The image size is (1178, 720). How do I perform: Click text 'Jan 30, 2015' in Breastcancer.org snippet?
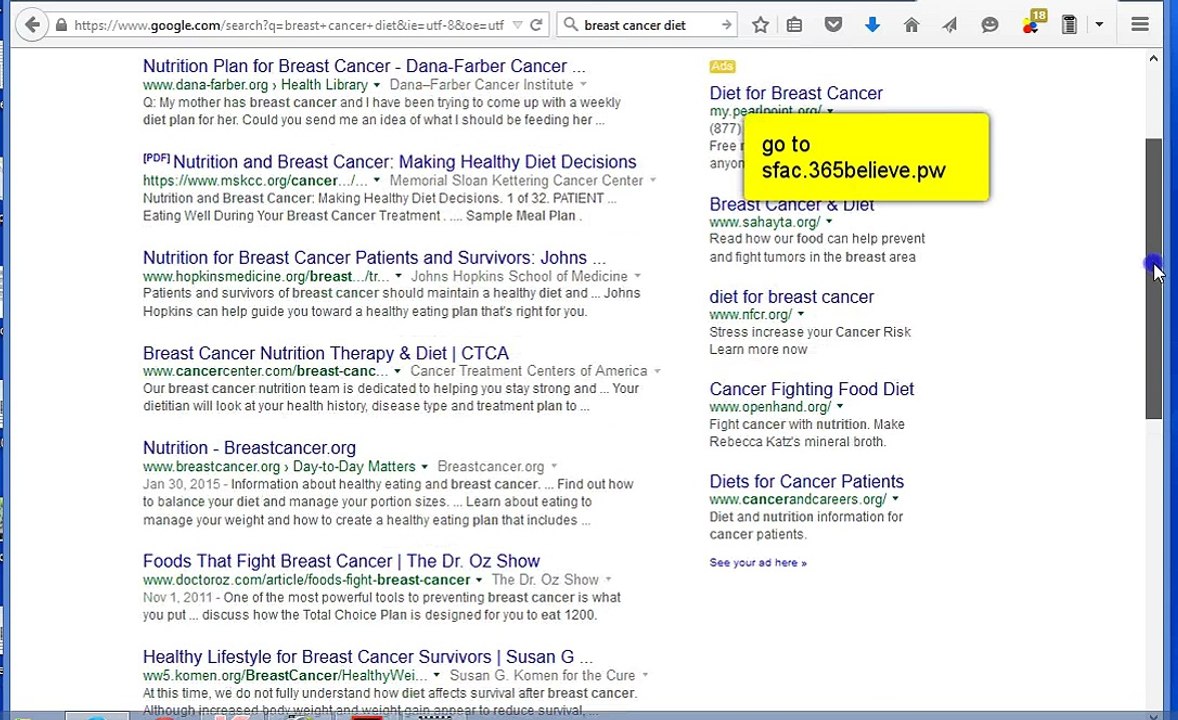[181, 484]
